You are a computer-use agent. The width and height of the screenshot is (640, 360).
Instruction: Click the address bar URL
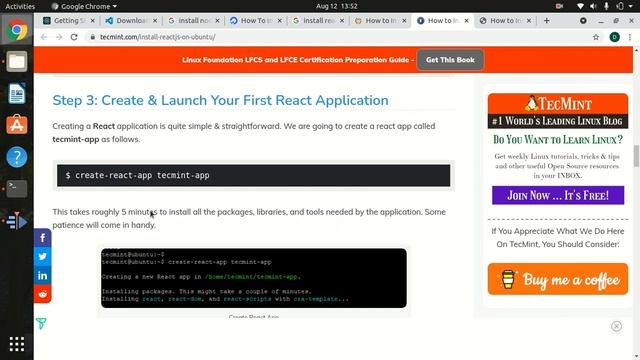tap(158, 37)
